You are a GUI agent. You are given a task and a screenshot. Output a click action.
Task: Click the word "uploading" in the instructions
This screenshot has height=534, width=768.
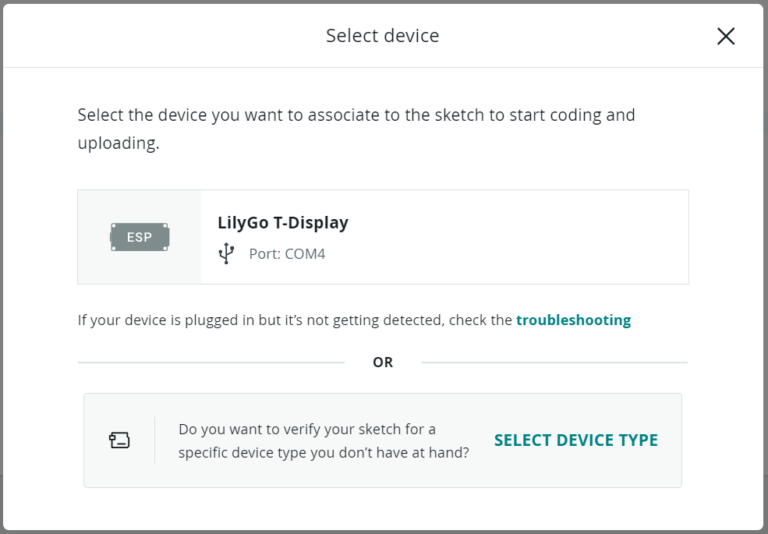tap(118, 143)
